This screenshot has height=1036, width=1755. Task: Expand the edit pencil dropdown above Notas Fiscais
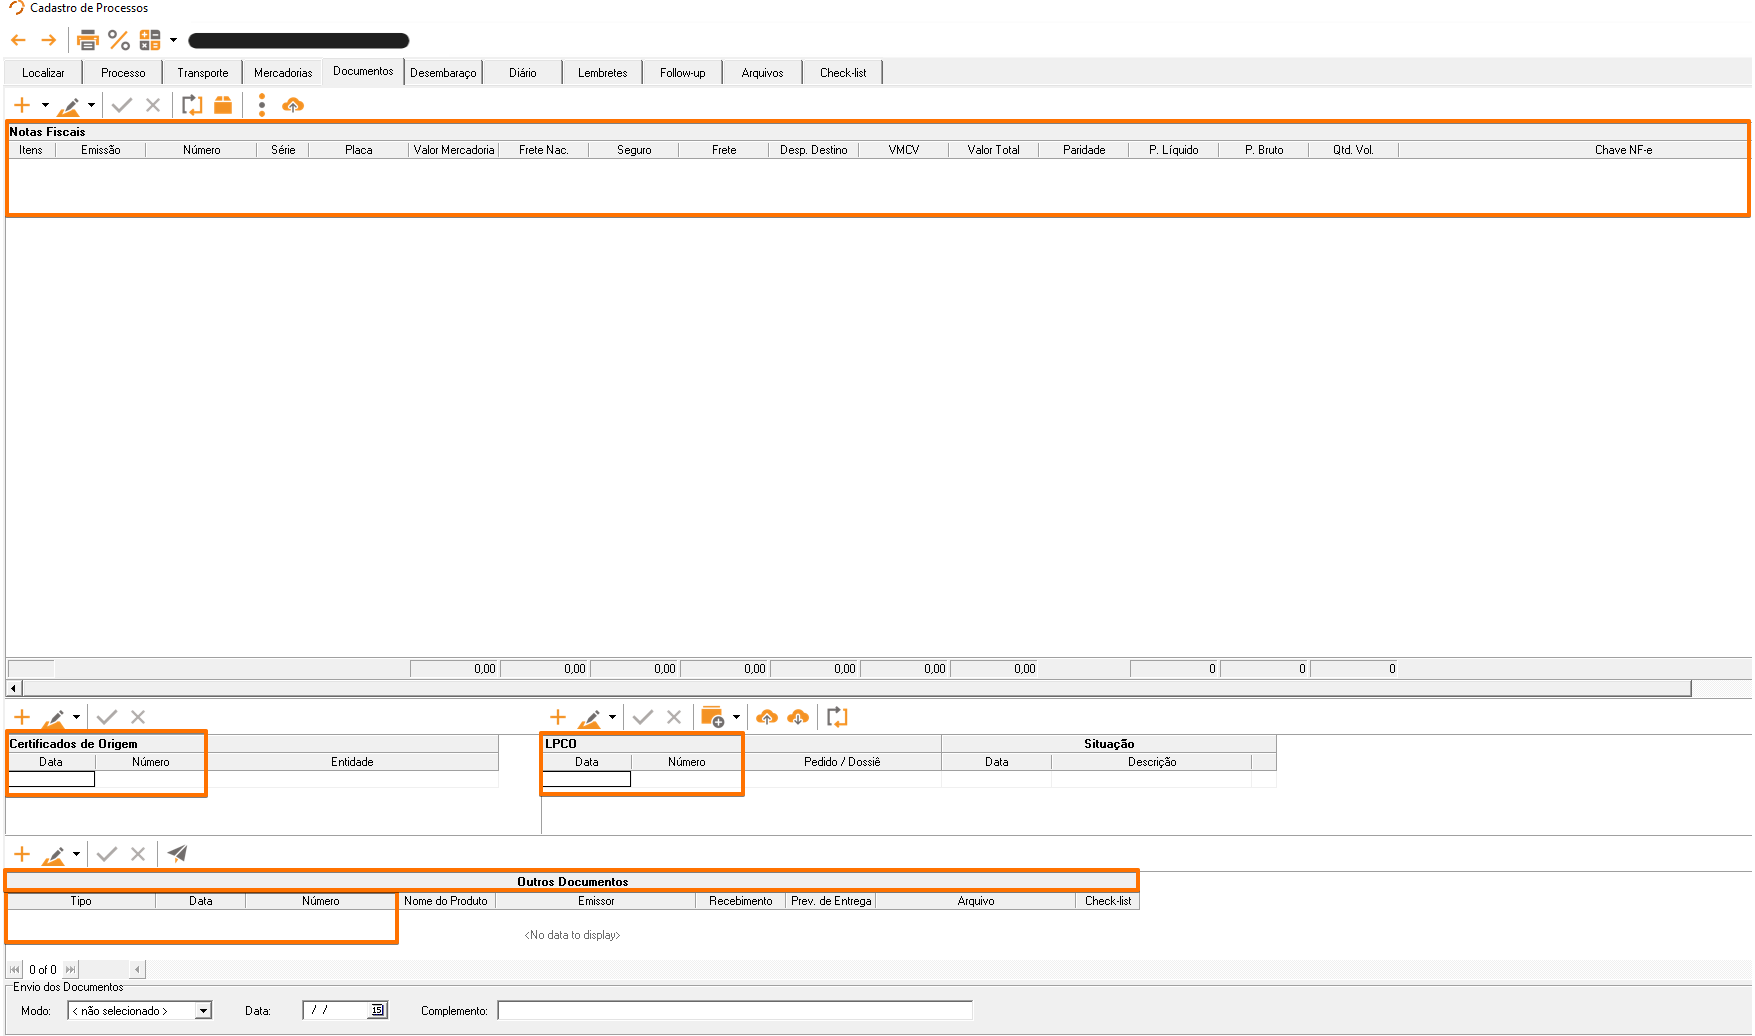91,105
